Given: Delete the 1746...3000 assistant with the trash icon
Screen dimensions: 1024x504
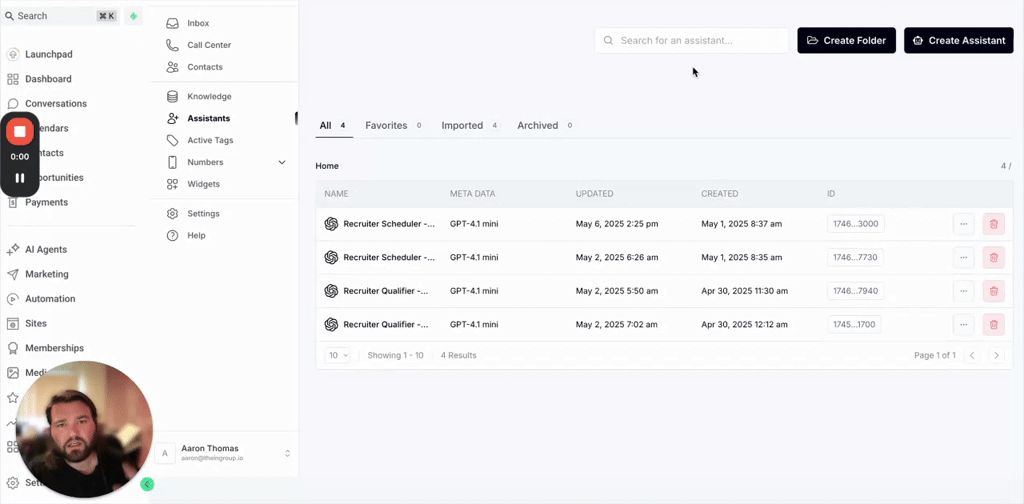Looking at the screenshot, I should (993, 224).
